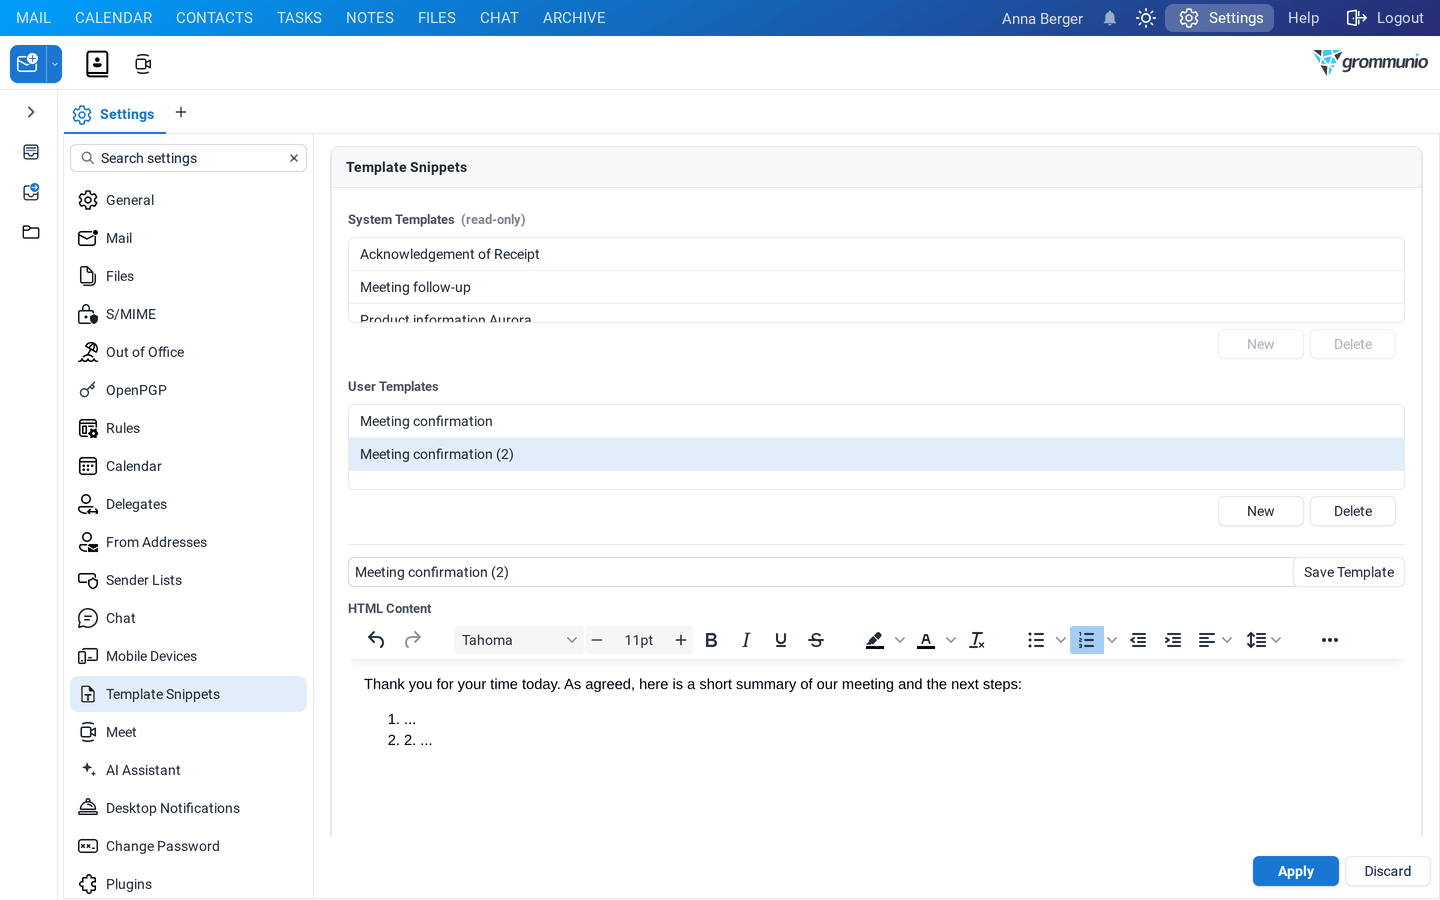Expand the left sidebar chevron
This screenshot has height=900, width=1440.
31,112
